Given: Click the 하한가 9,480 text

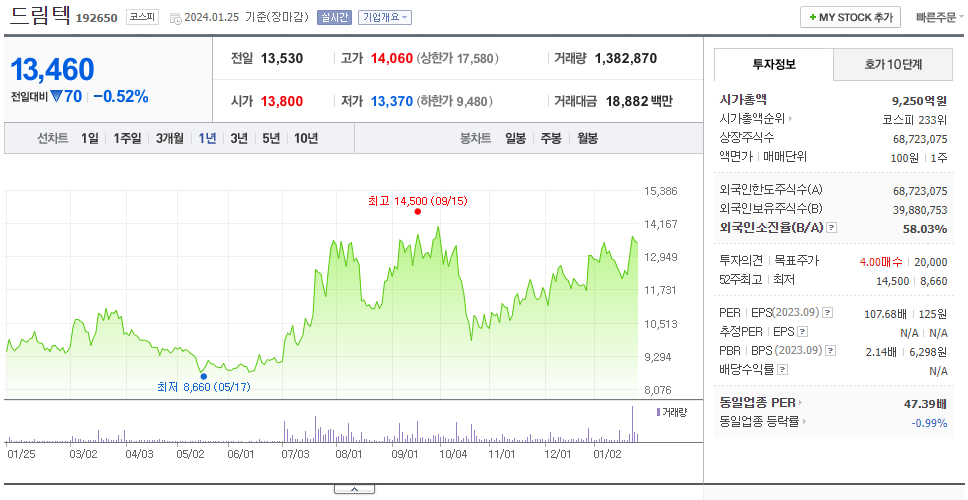Looking at the screenshot, I should pyautogui.click(x=455, y=101).
